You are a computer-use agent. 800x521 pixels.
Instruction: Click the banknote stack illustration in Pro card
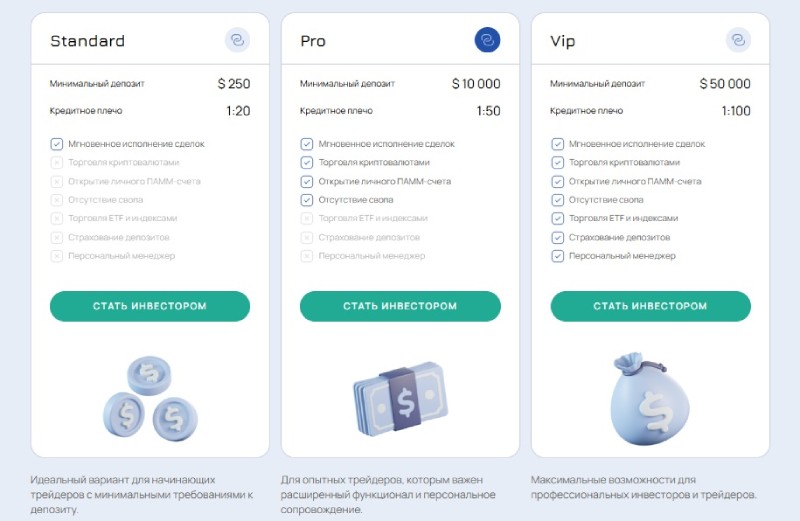400,397
